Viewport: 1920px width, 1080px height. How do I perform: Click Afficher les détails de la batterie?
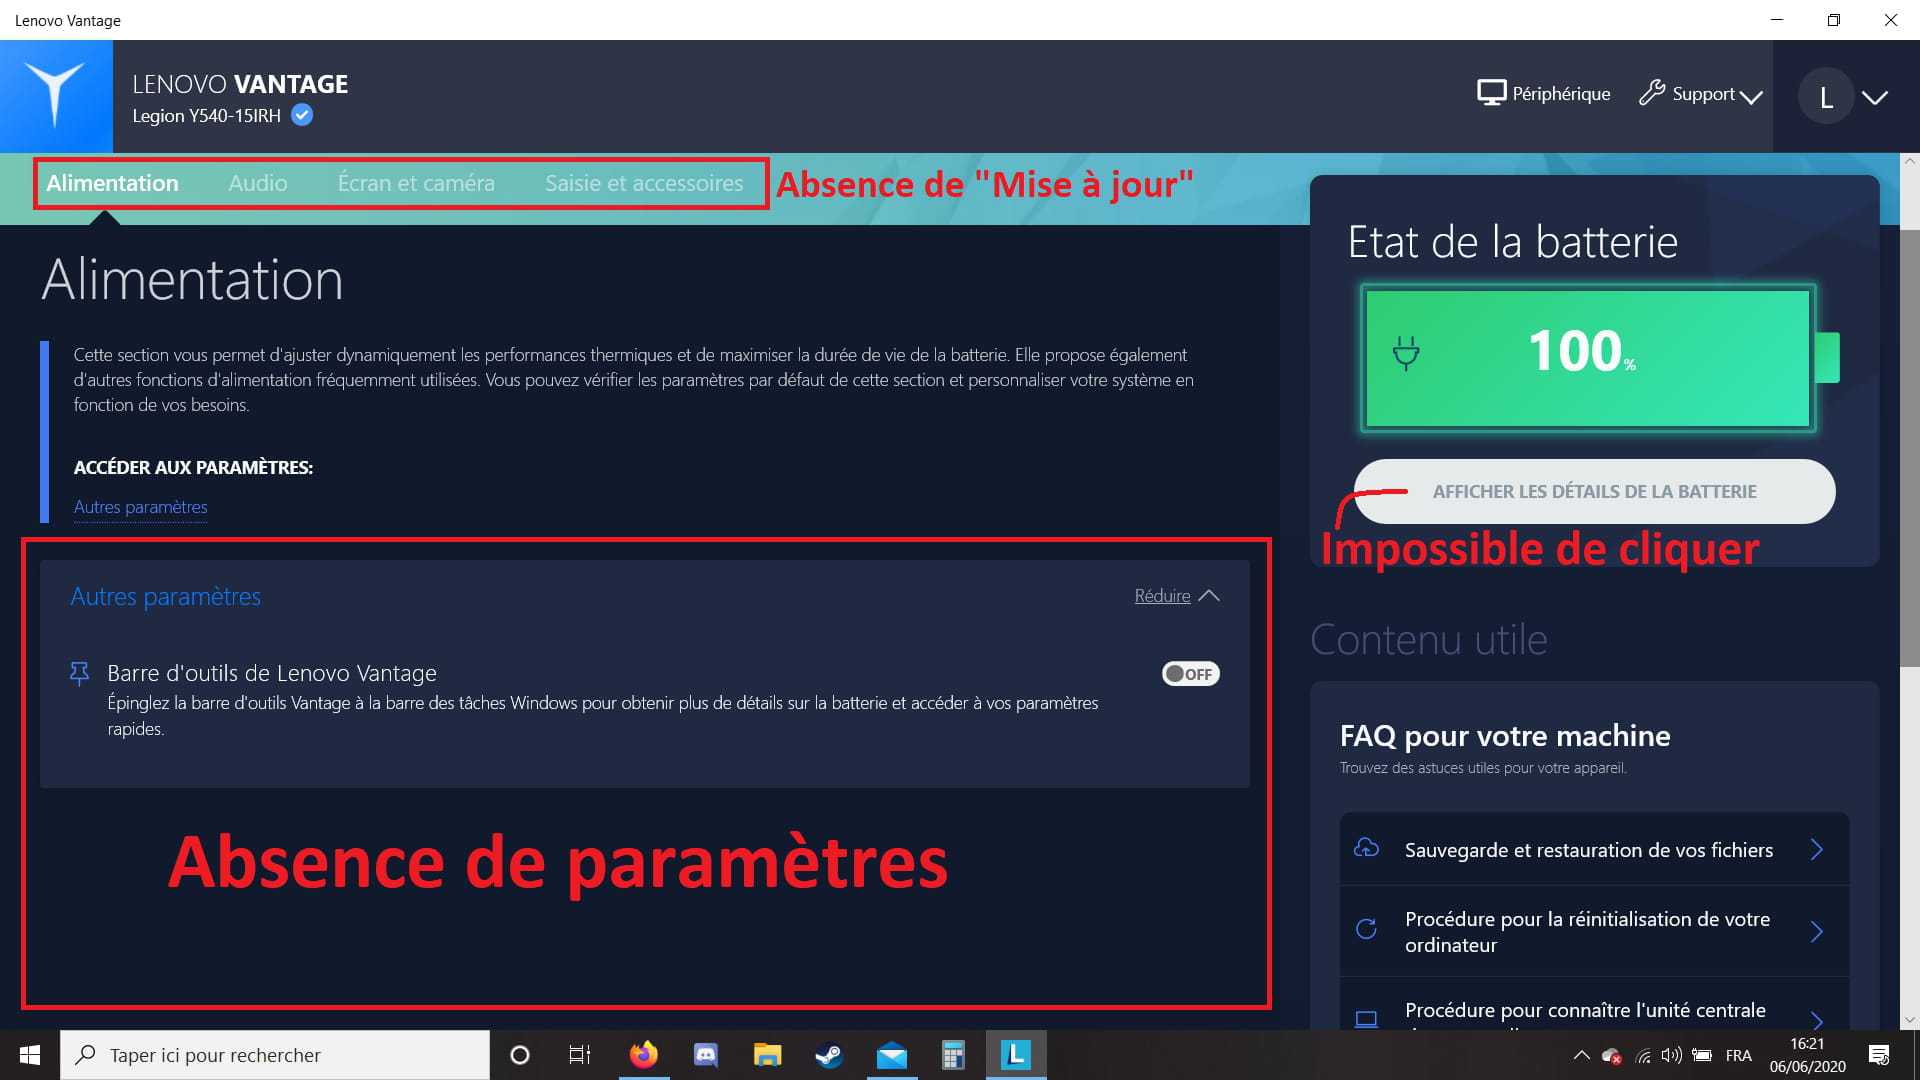(x=1594, y=491)
